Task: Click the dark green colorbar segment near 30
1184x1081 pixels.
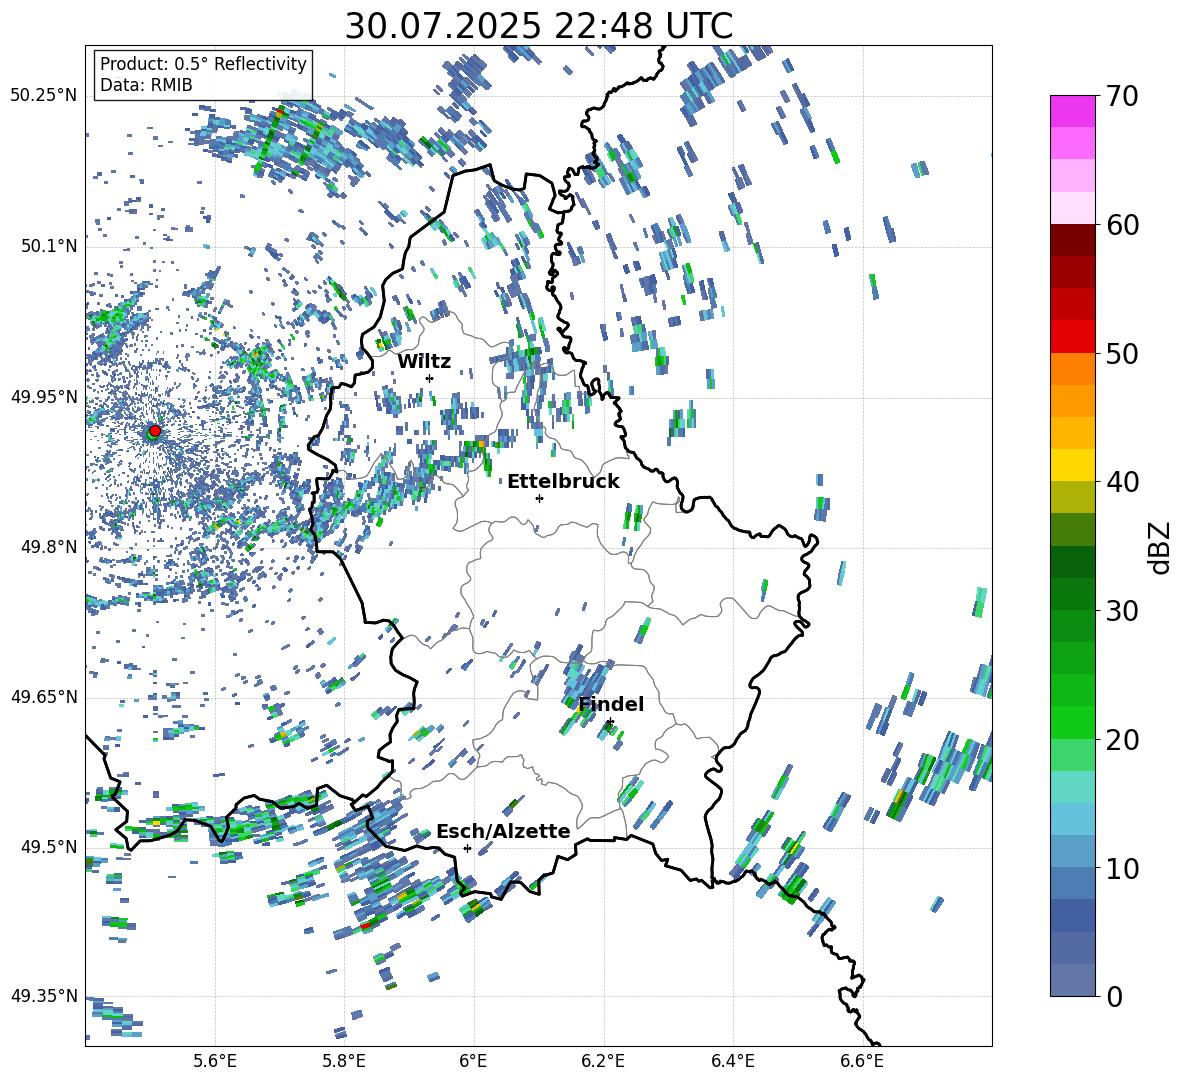Action: pos(1073,594)
